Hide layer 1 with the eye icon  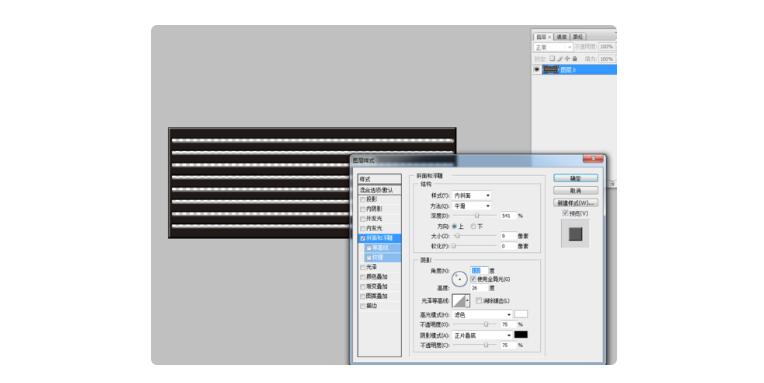pyautogui.click(x=536, y=70)
